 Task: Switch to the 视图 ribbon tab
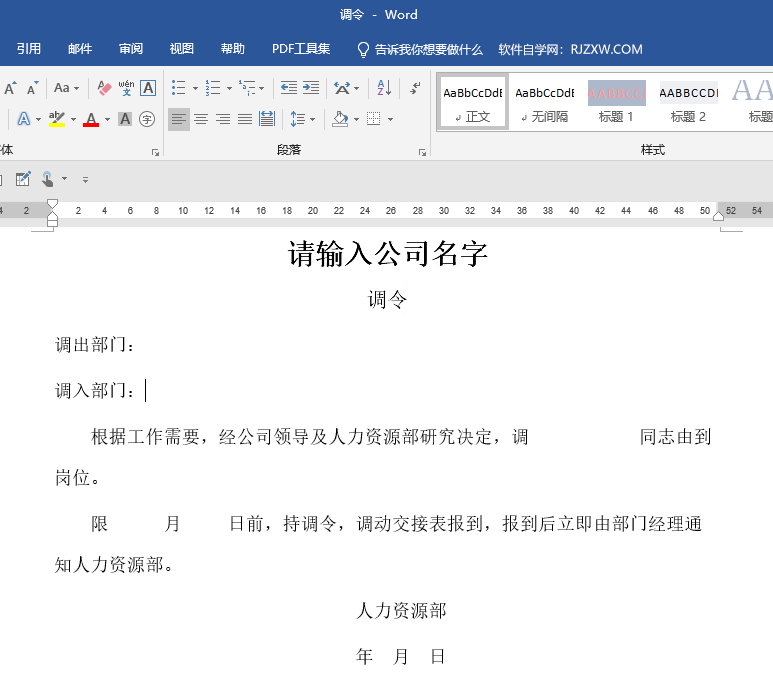pyautogui.click(x=181, y=49)
